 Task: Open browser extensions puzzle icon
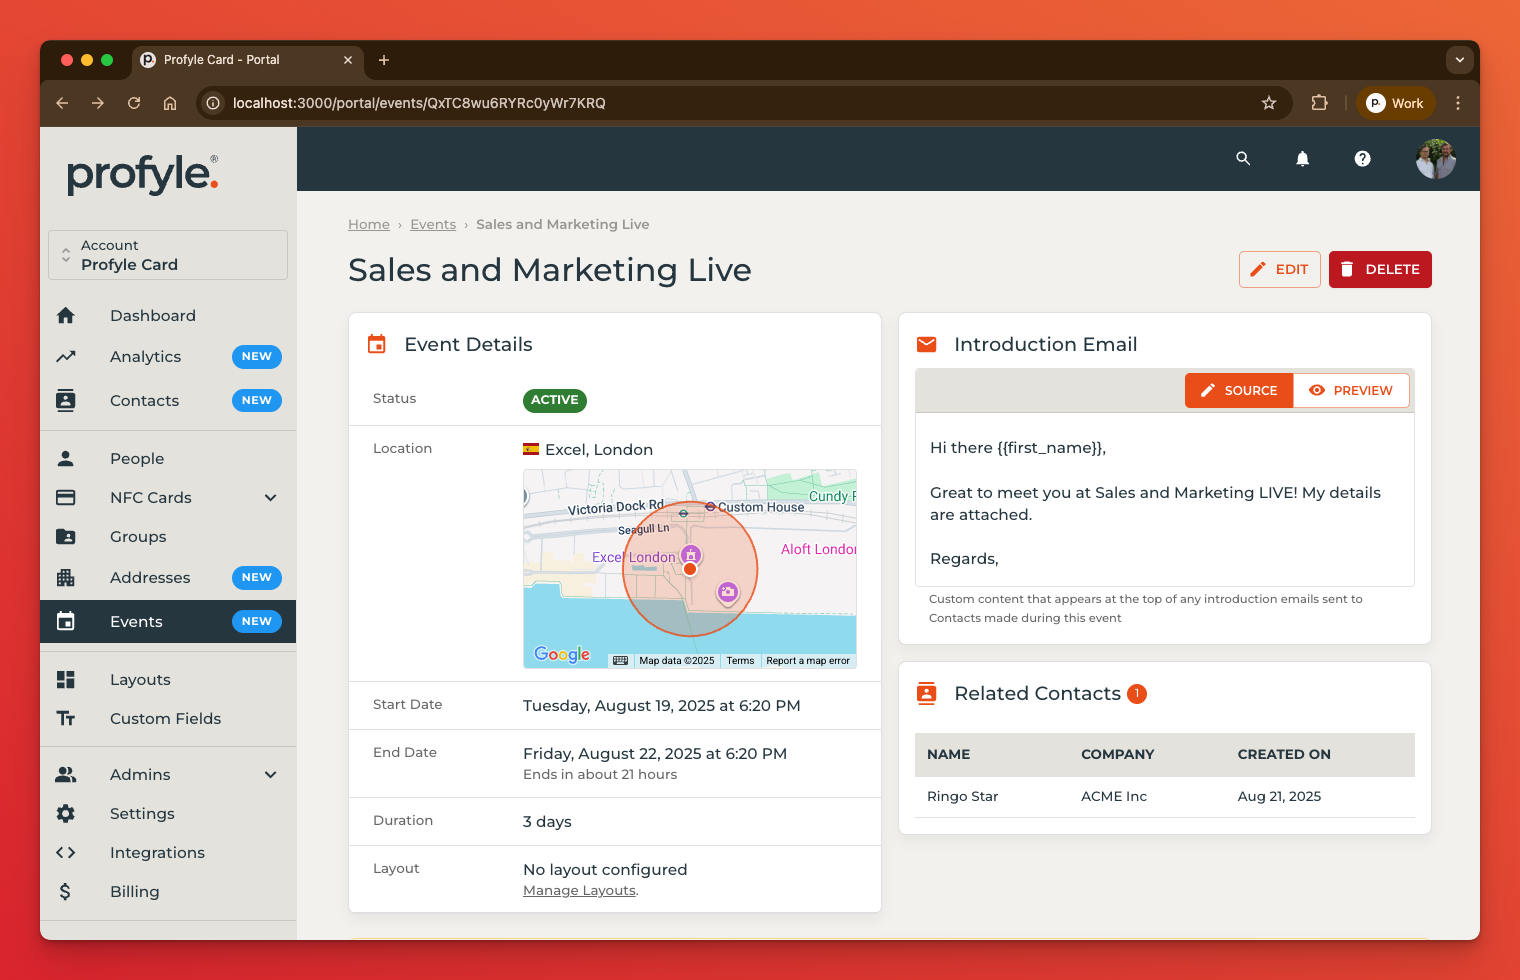coord(1319,103)
